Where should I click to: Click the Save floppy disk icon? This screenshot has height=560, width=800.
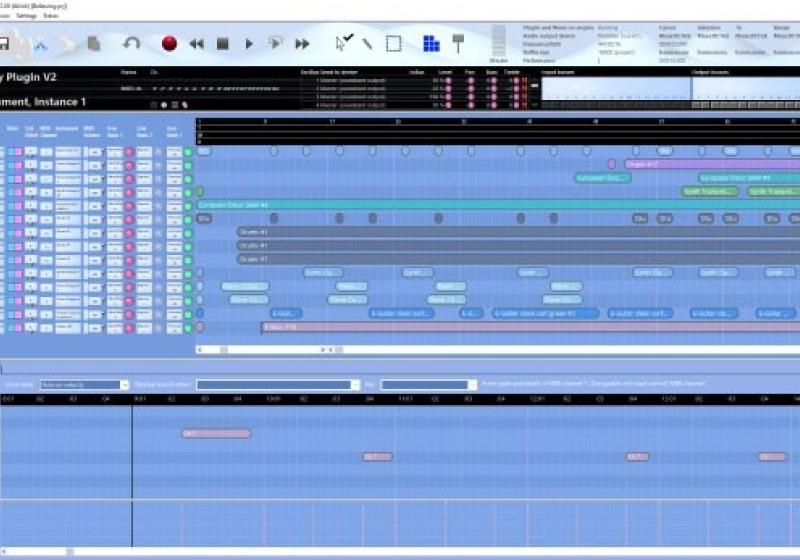click(4, 44)
